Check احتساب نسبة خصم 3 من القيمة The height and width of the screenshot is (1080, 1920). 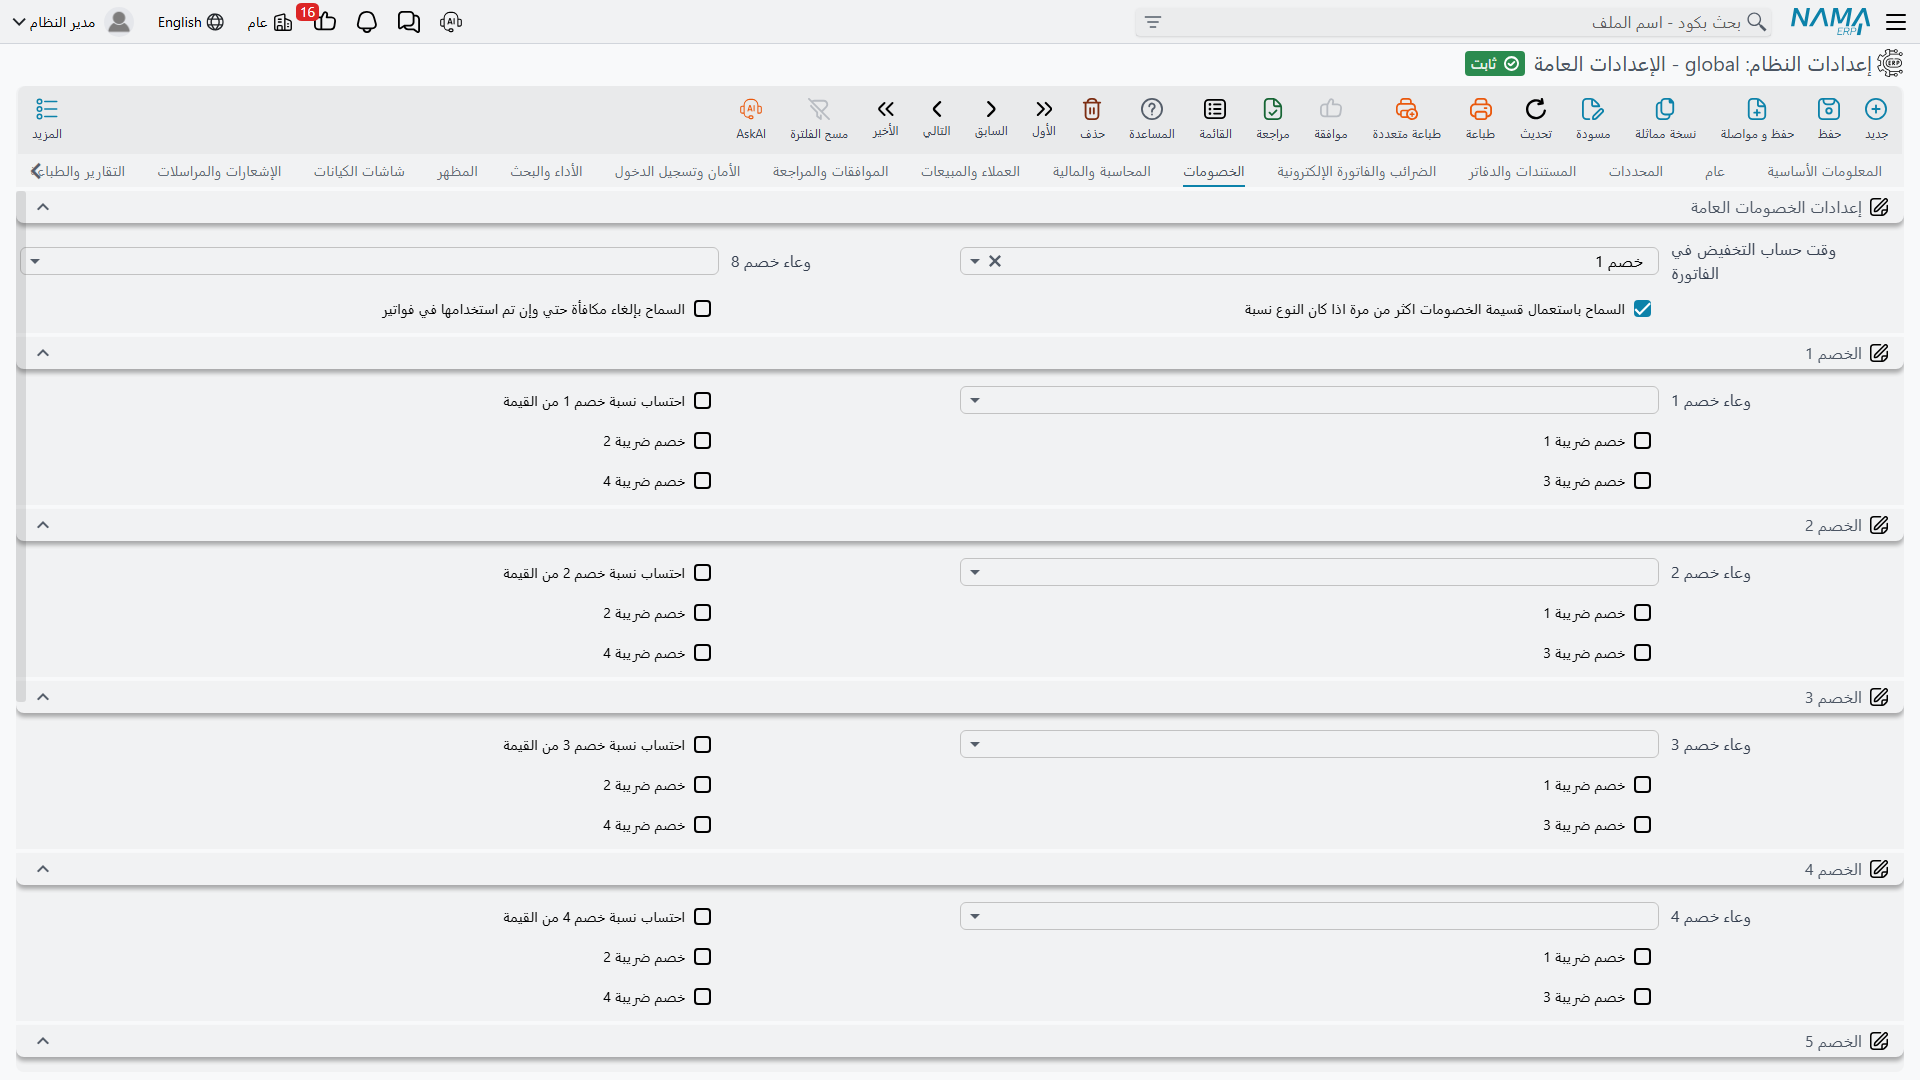point(703,745)
